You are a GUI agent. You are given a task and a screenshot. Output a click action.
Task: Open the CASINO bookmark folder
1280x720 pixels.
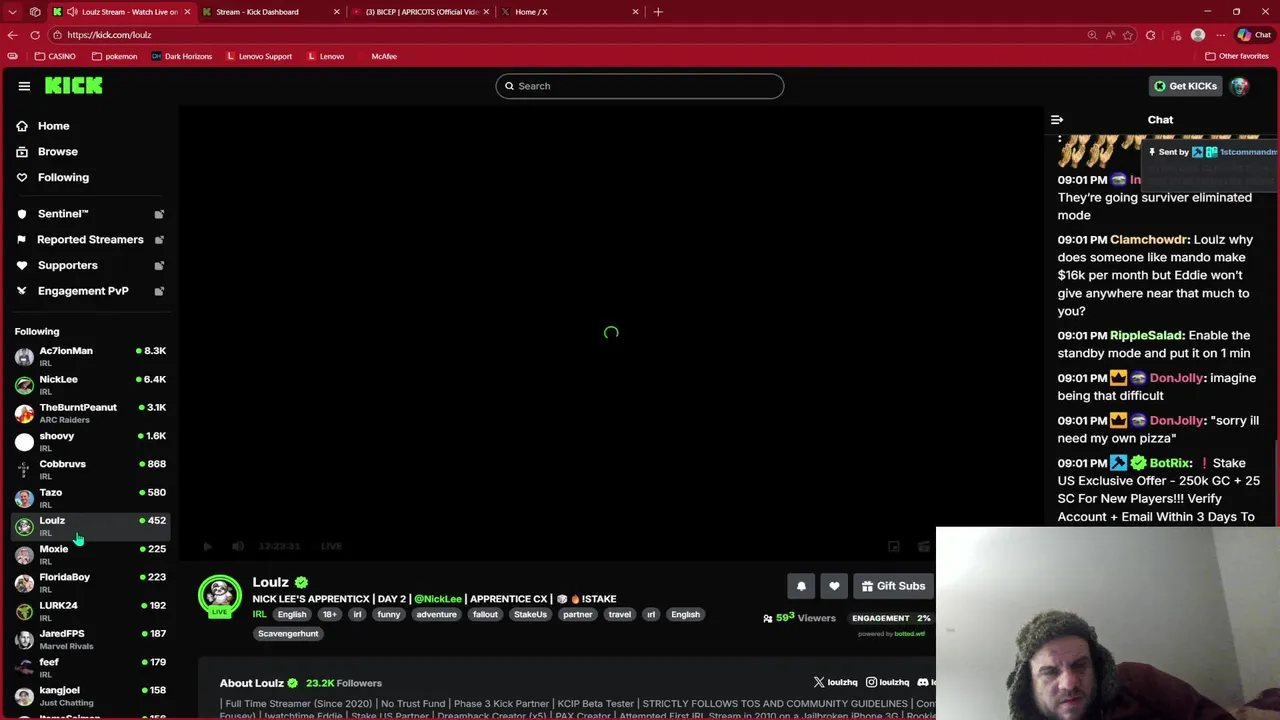[55, 57]
